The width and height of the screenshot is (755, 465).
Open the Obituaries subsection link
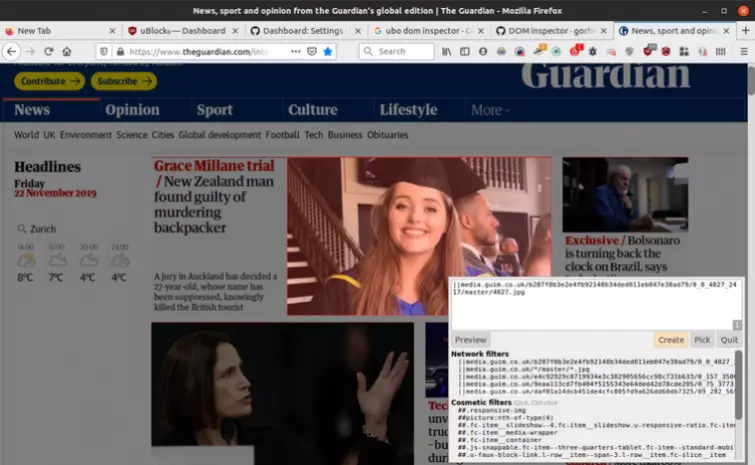387,135
